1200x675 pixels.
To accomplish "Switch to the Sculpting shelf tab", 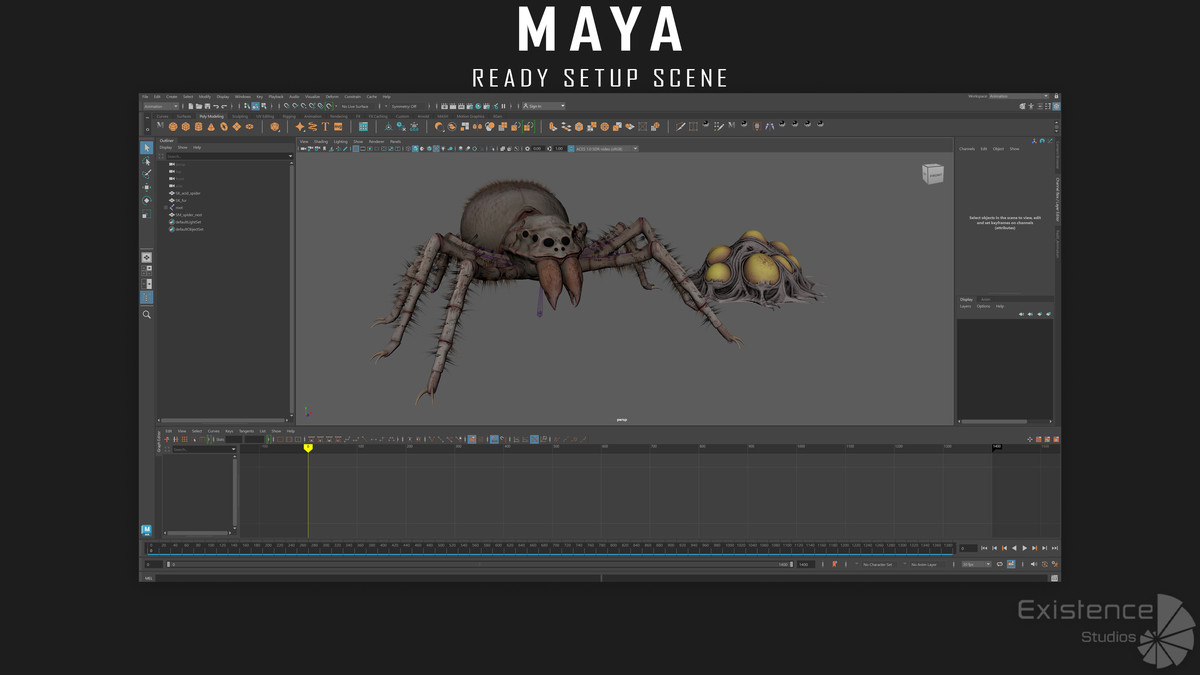I will (240, 116).
